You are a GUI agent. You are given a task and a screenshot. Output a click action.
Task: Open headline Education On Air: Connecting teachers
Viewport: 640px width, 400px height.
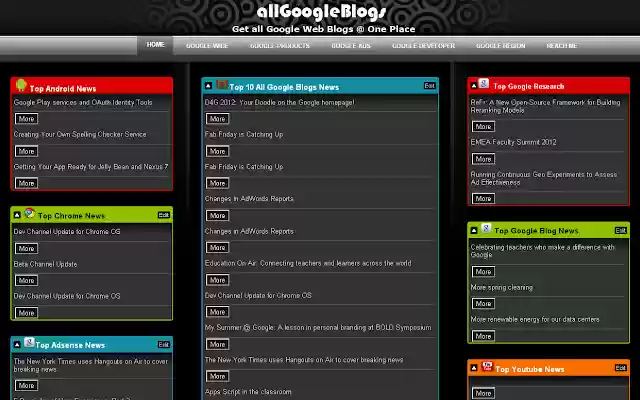[x=308, y=263]
